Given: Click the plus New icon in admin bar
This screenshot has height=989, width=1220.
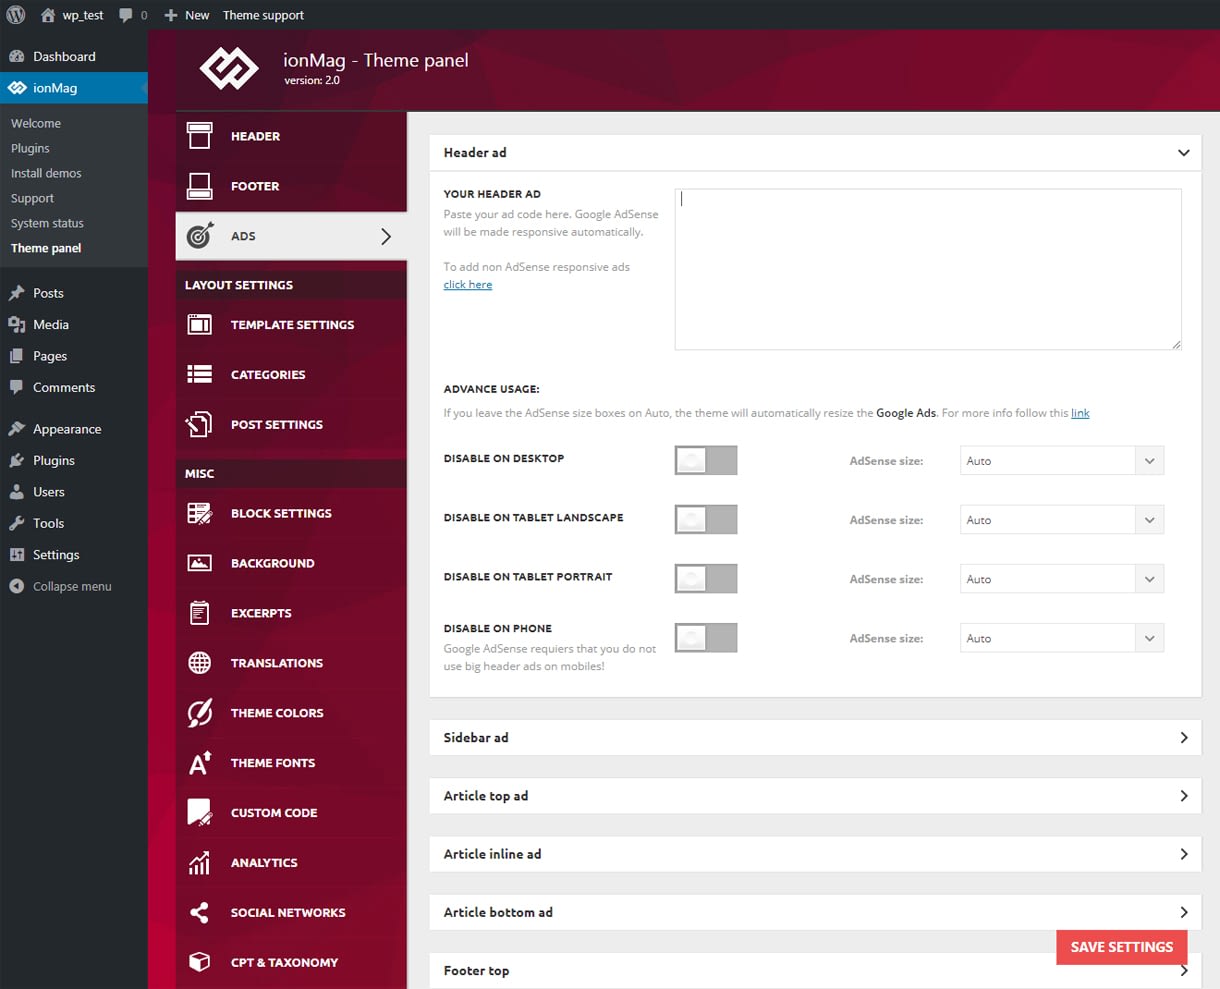Looking at the screenshot, I should pos(171,15).
